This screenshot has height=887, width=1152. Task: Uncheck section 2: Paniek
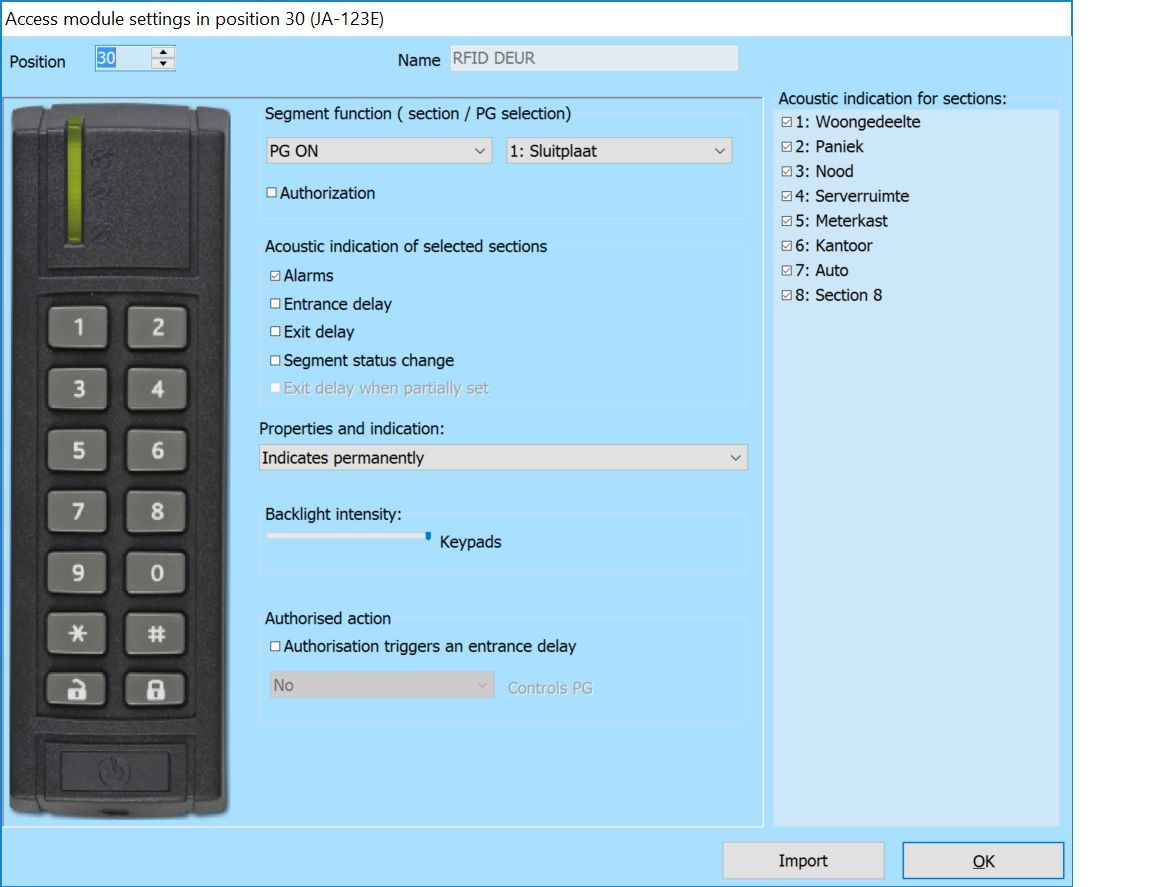point(787,147)
